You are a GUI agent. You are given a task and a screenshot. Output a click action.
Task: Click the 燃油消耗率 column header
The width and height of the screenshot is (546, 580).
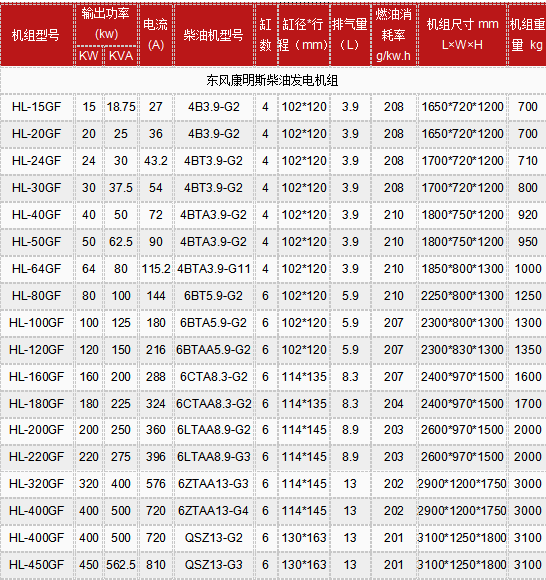coord(393,35)
